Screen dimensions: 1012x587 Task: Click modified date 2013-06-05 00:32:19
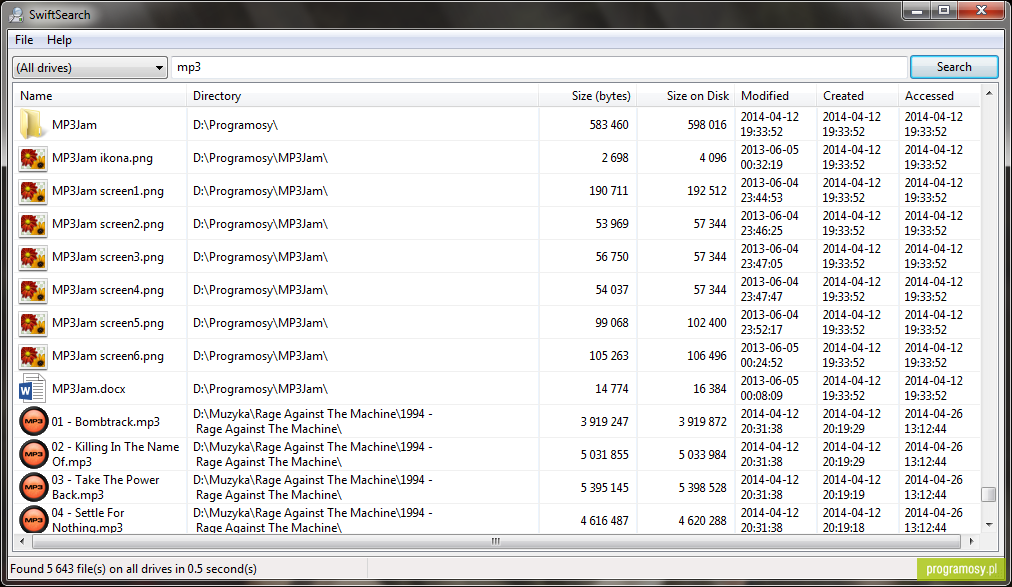coord(769,158)
